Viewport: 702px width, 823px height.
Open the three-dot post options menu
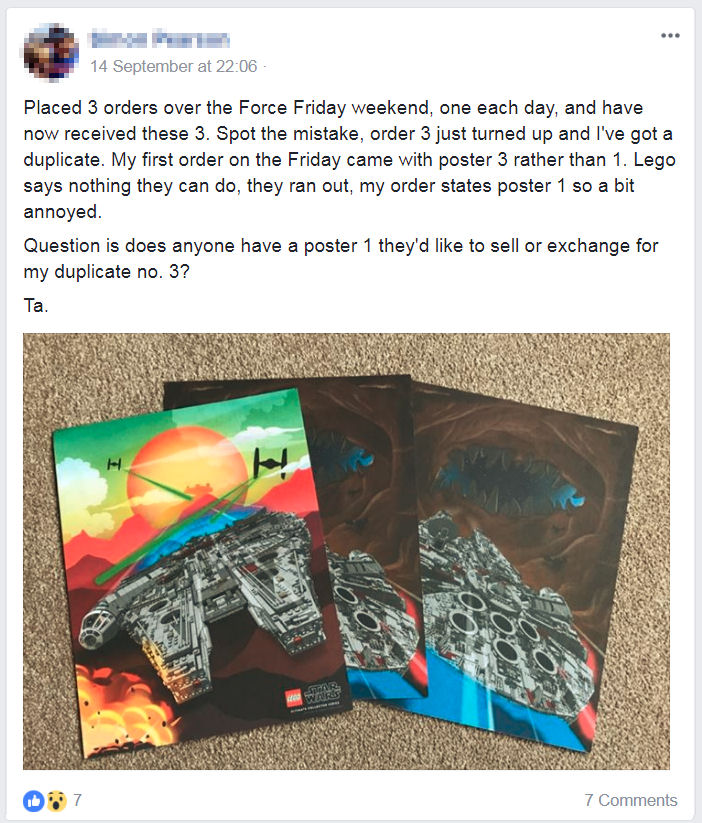670,36
